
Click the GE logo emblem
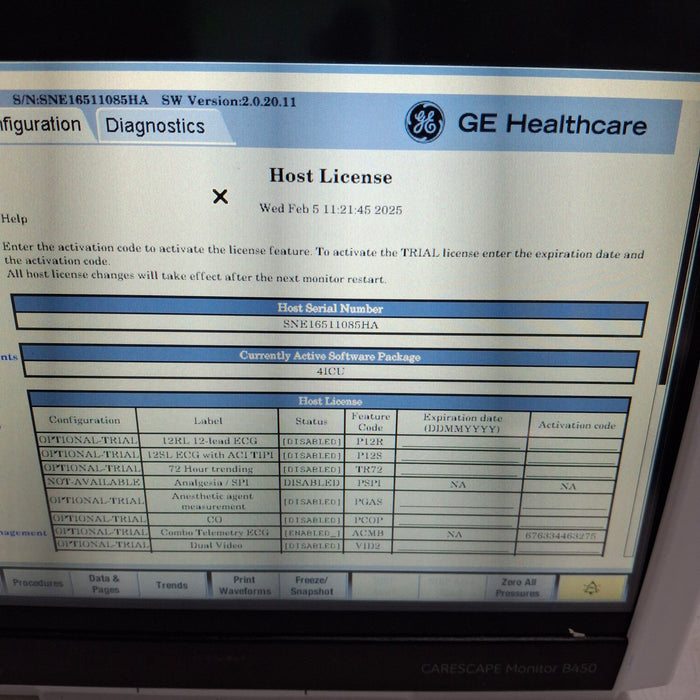pos(425,122)
